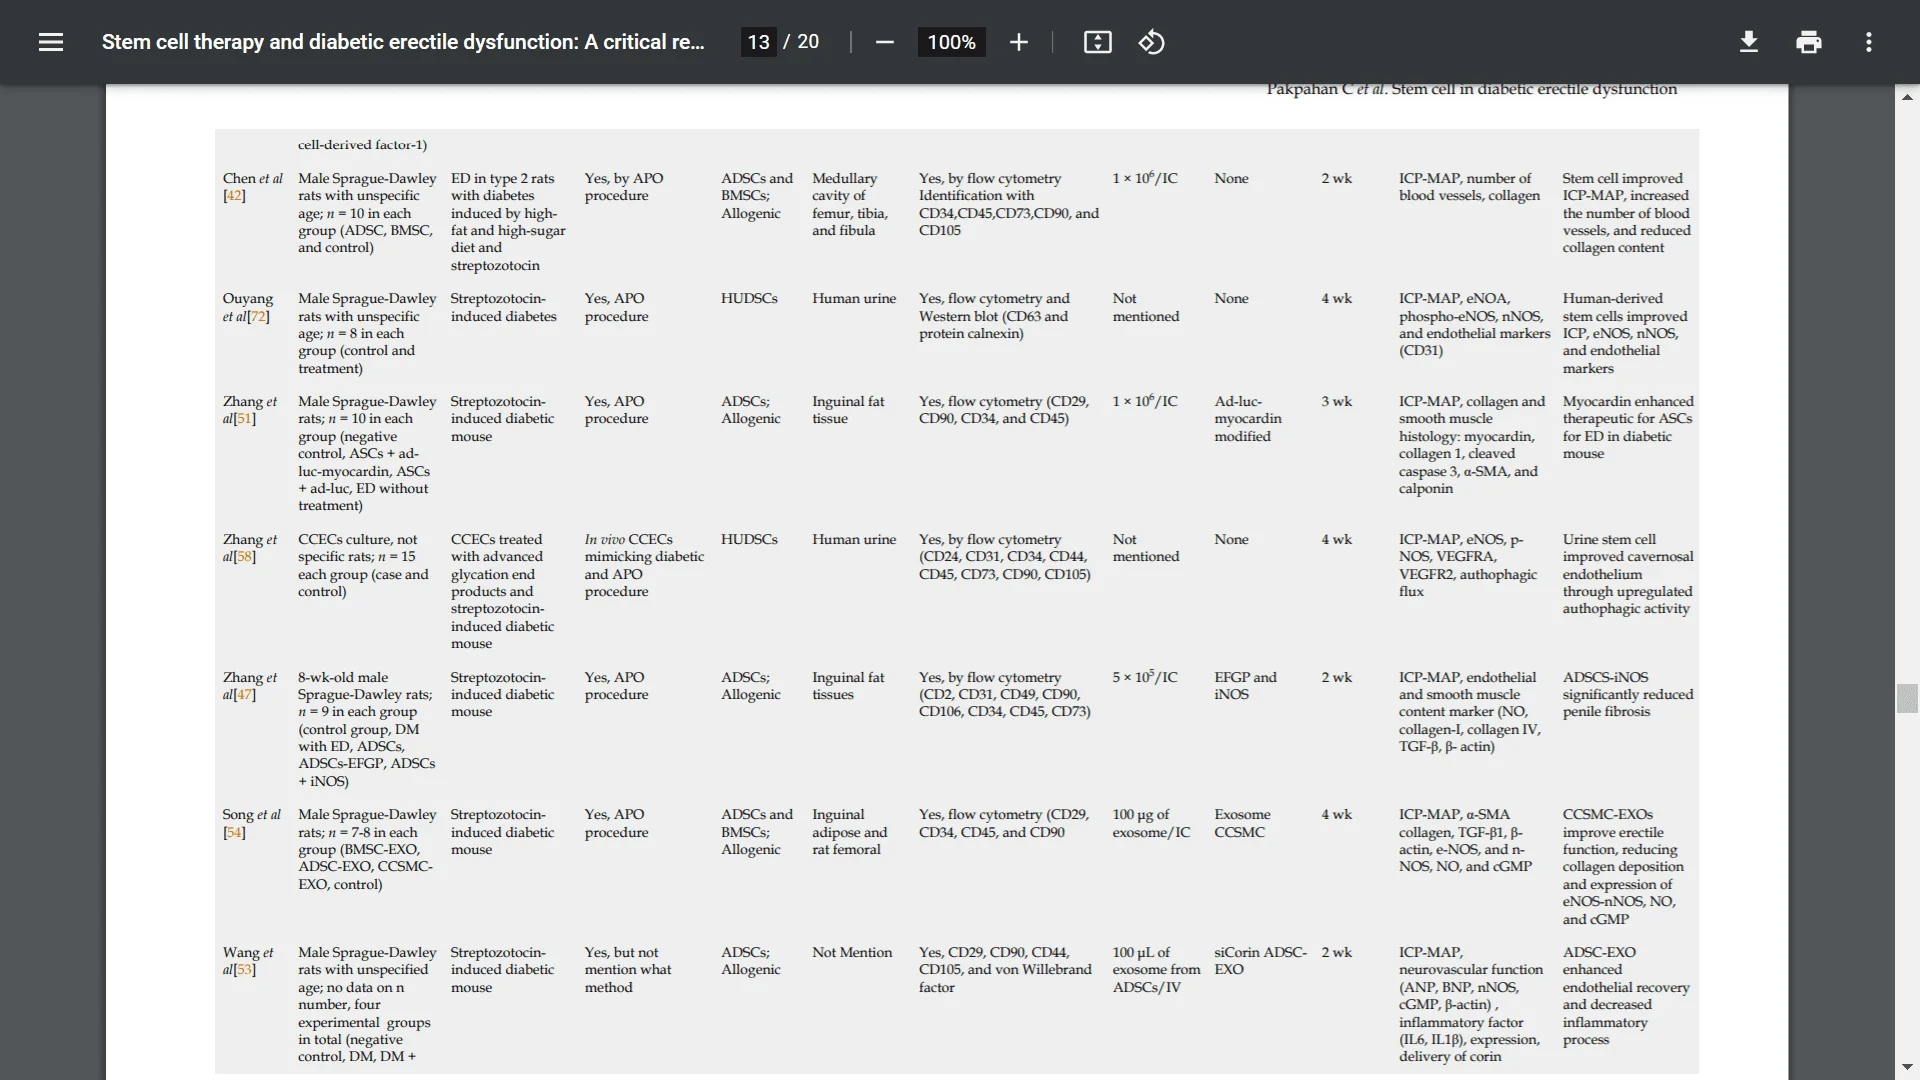Click 'CCSMC-EXOs improve erectile' cell
The height and width of the screenshot is (1080, 1920).
point(1623,867)
